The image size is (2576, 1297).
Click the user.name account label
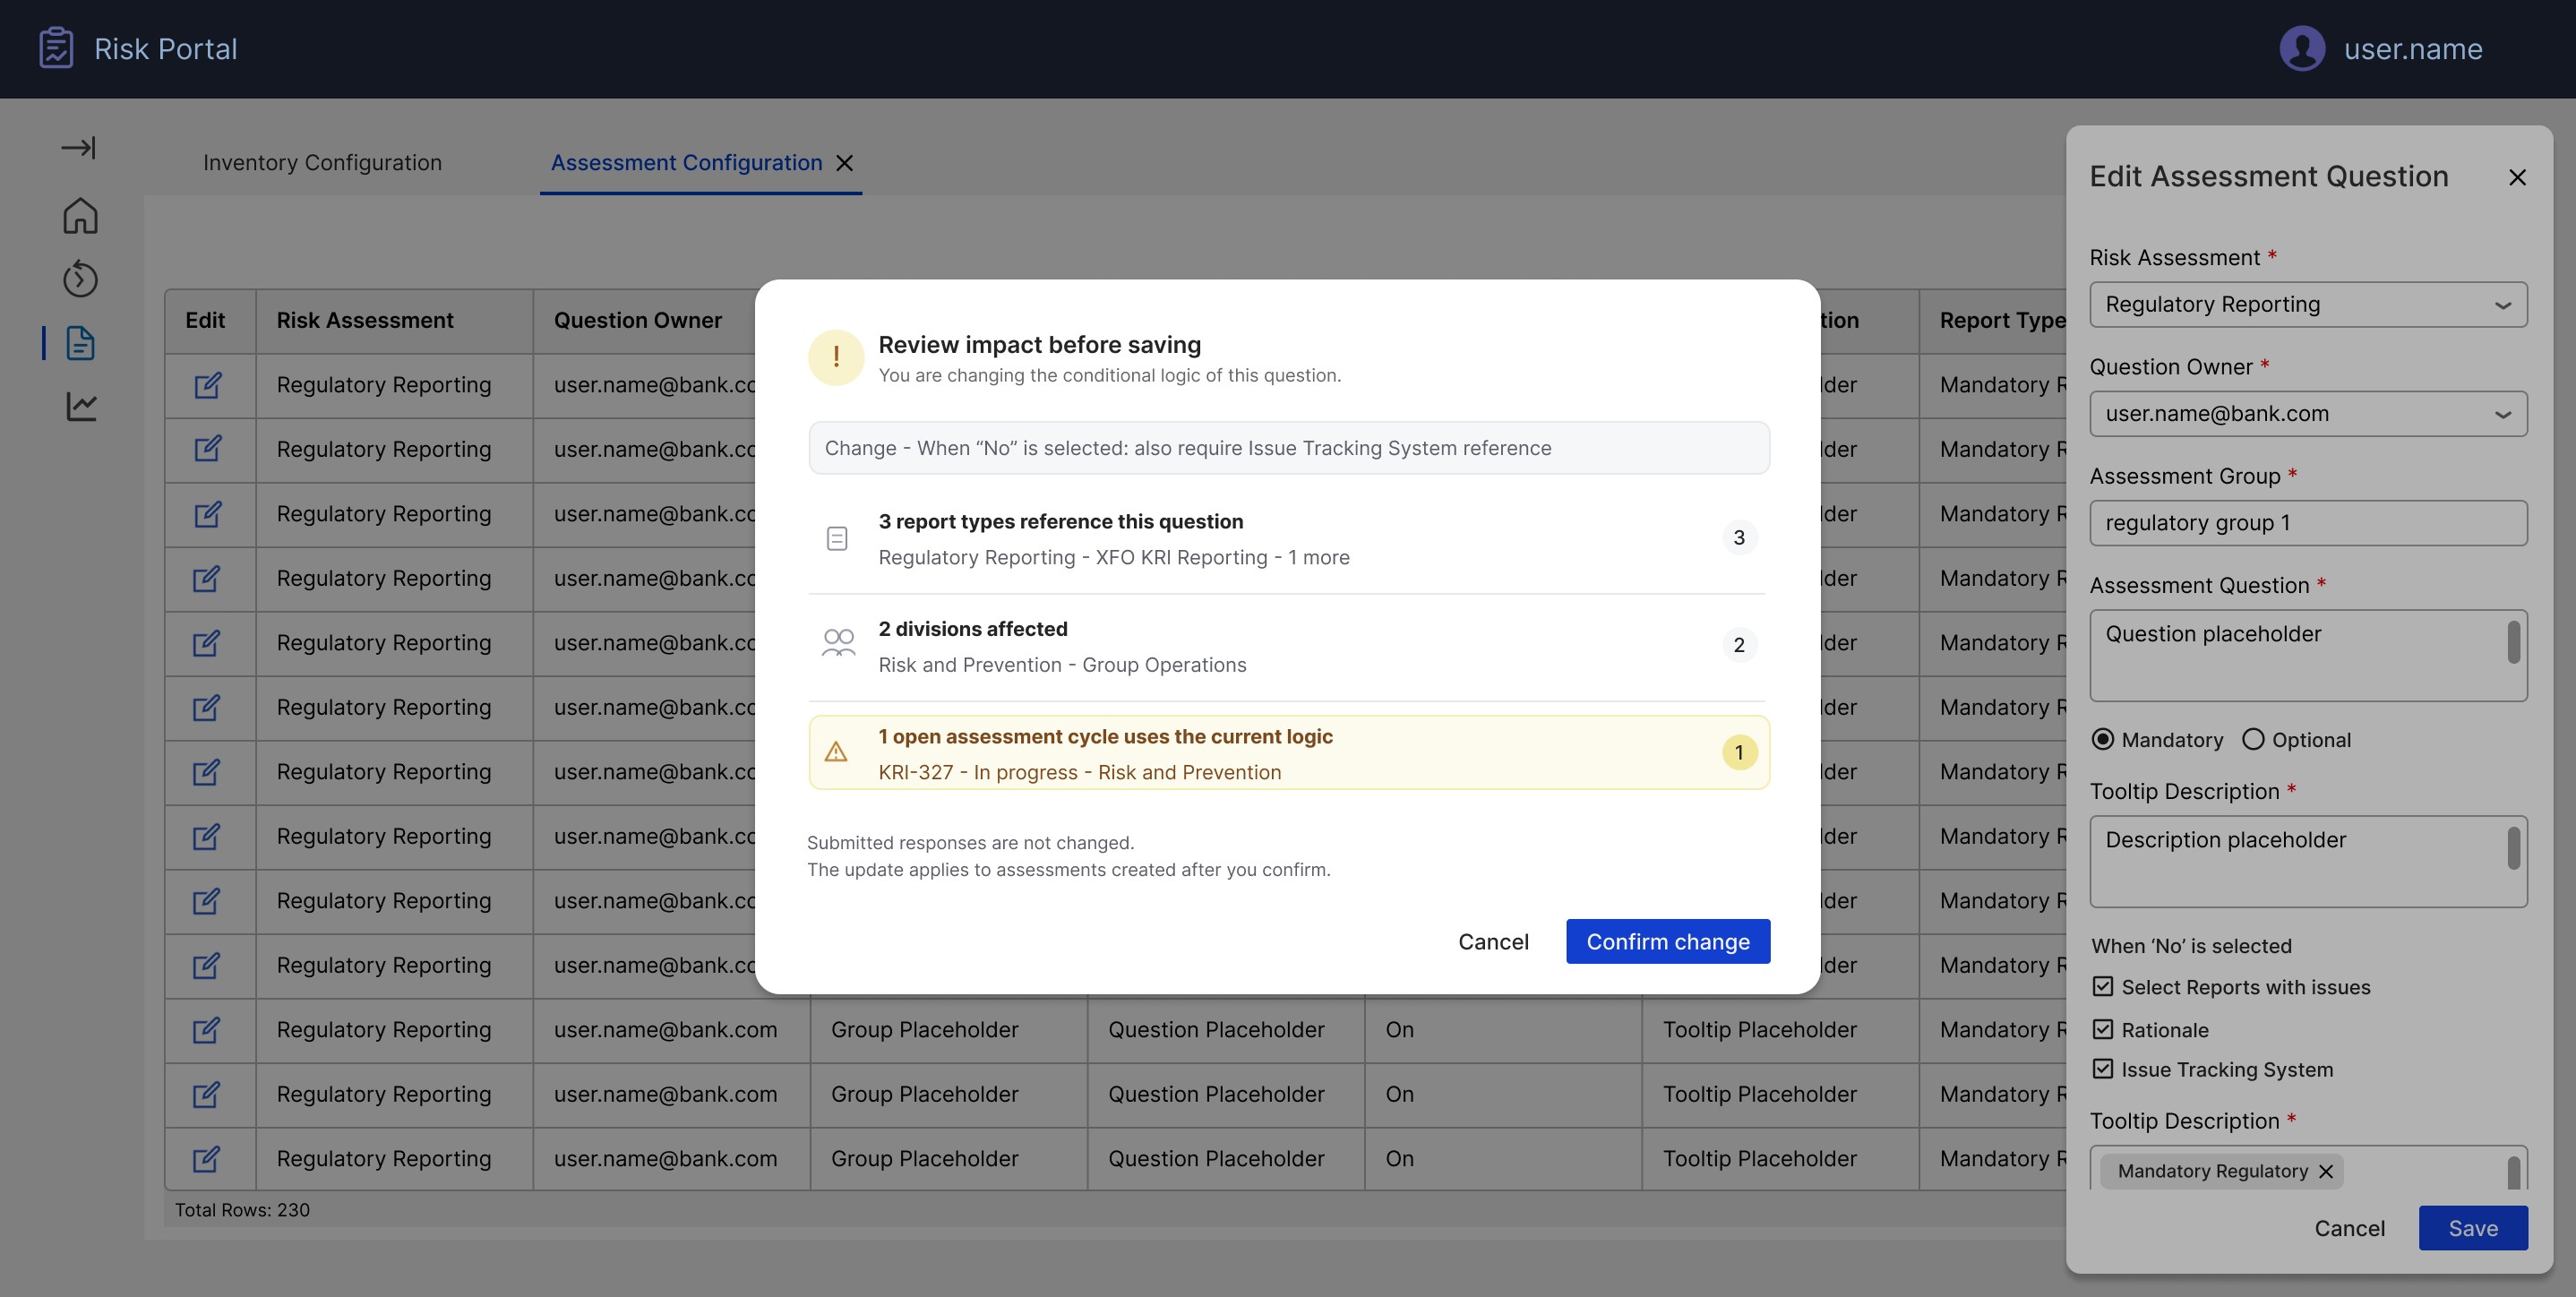click(x=2413, y=49)
